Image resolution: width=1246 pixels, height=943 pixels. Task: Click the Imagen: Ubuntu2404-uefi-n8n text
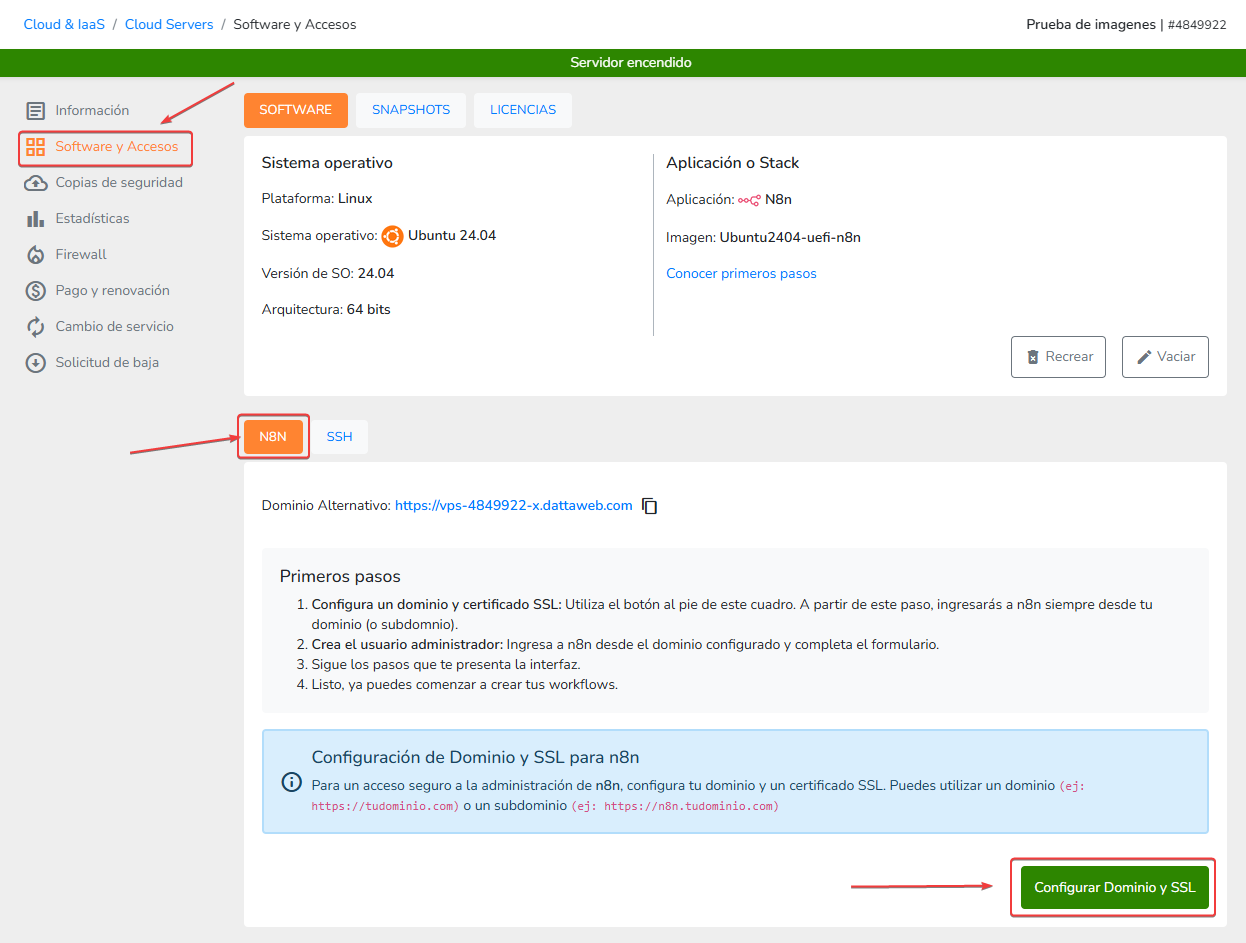pos(763,238)
